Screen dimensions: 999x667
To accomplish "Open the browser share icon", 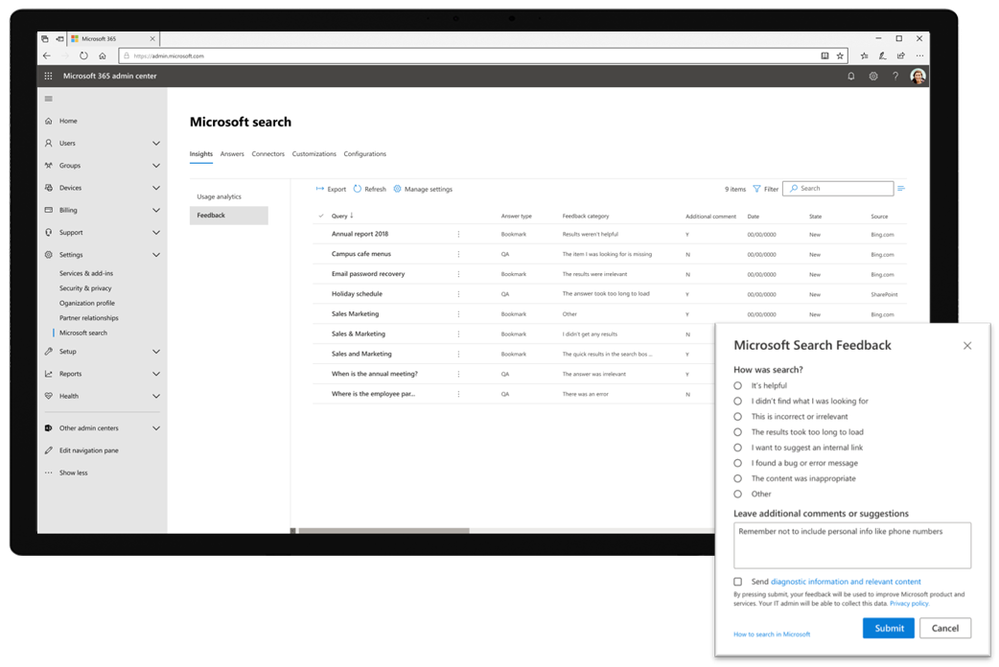I will coord(901,56).
